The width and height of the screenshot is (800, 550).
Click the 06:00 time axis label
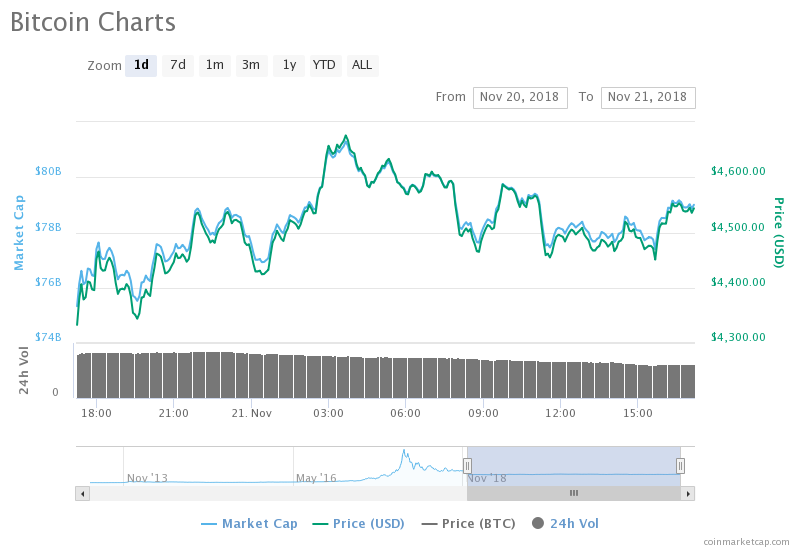click(x=406, y=413)
